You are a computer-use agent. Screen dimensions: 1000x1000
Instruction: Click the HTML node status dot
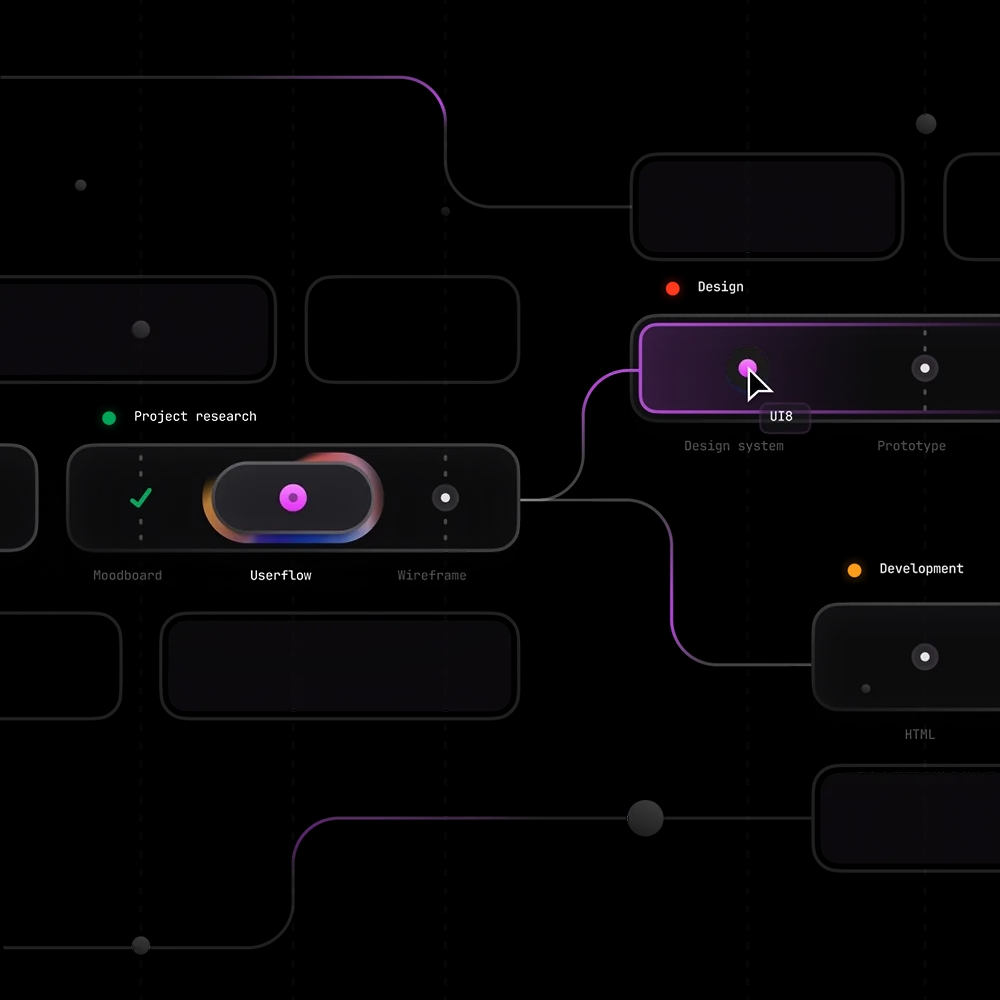tap(924, 656)
